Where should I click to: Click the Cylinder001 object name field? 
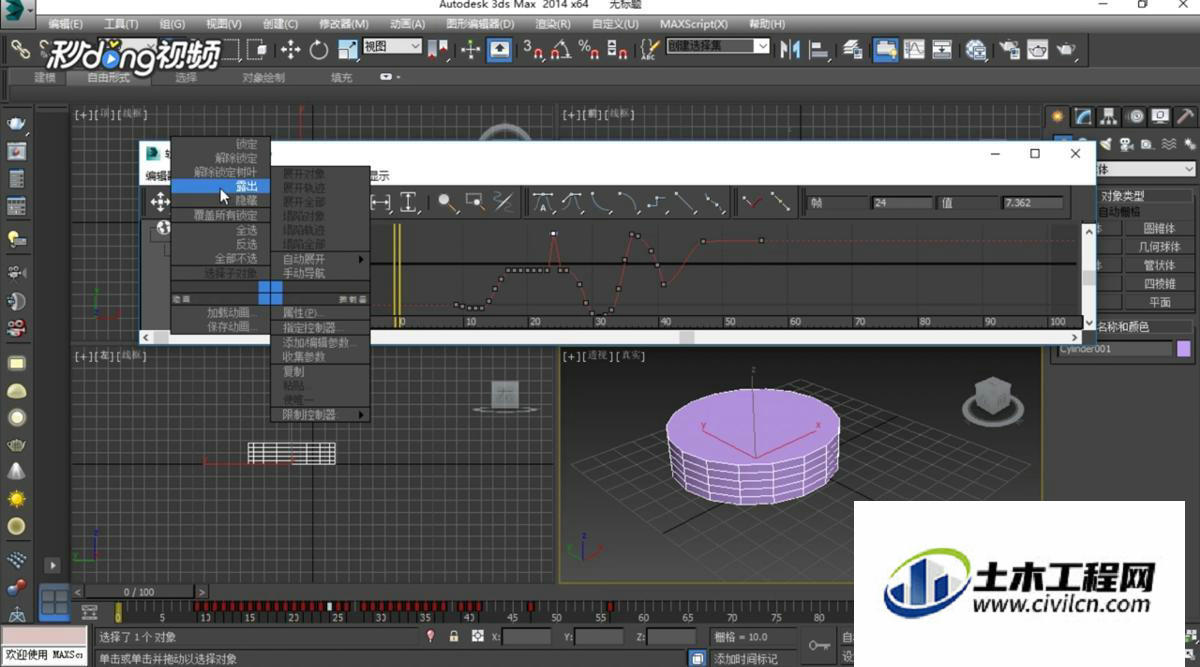pos(1115,349)
